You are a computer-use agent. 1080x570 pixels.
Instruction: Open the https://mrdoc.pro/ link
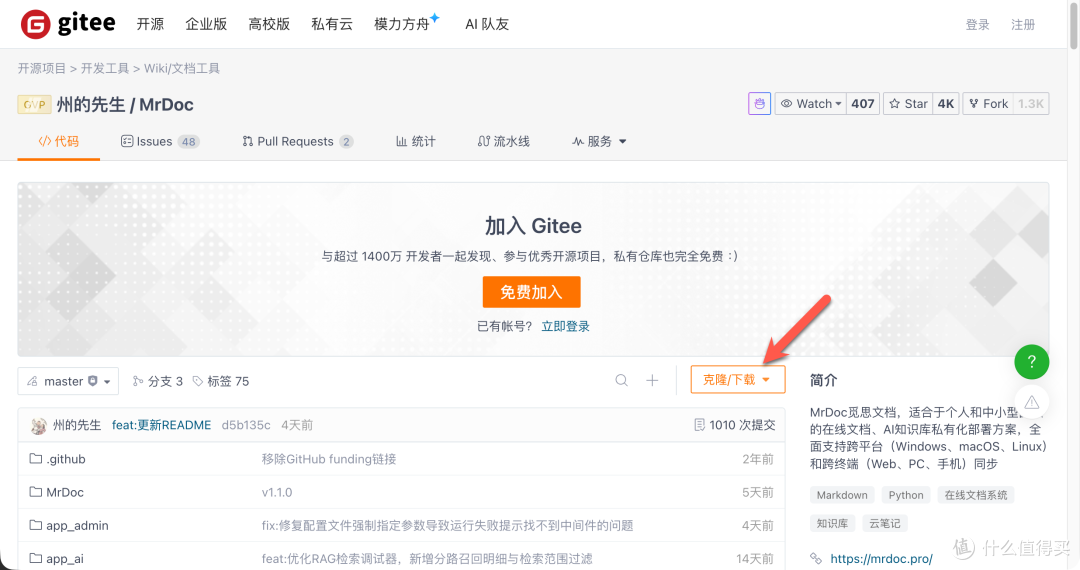881,558
